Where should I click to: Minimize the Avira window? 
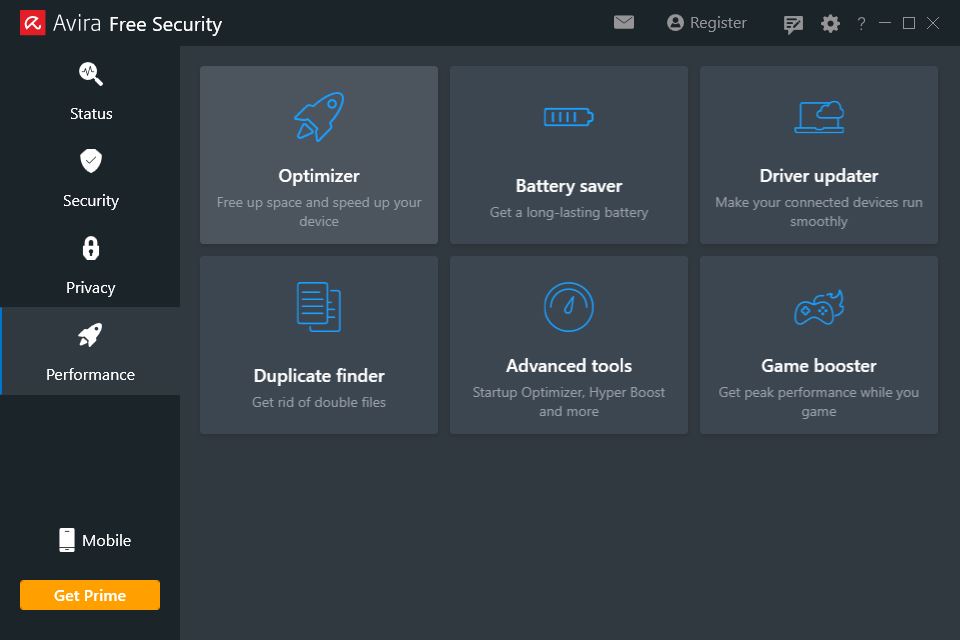pyautogui.click(x=885, y=23)
